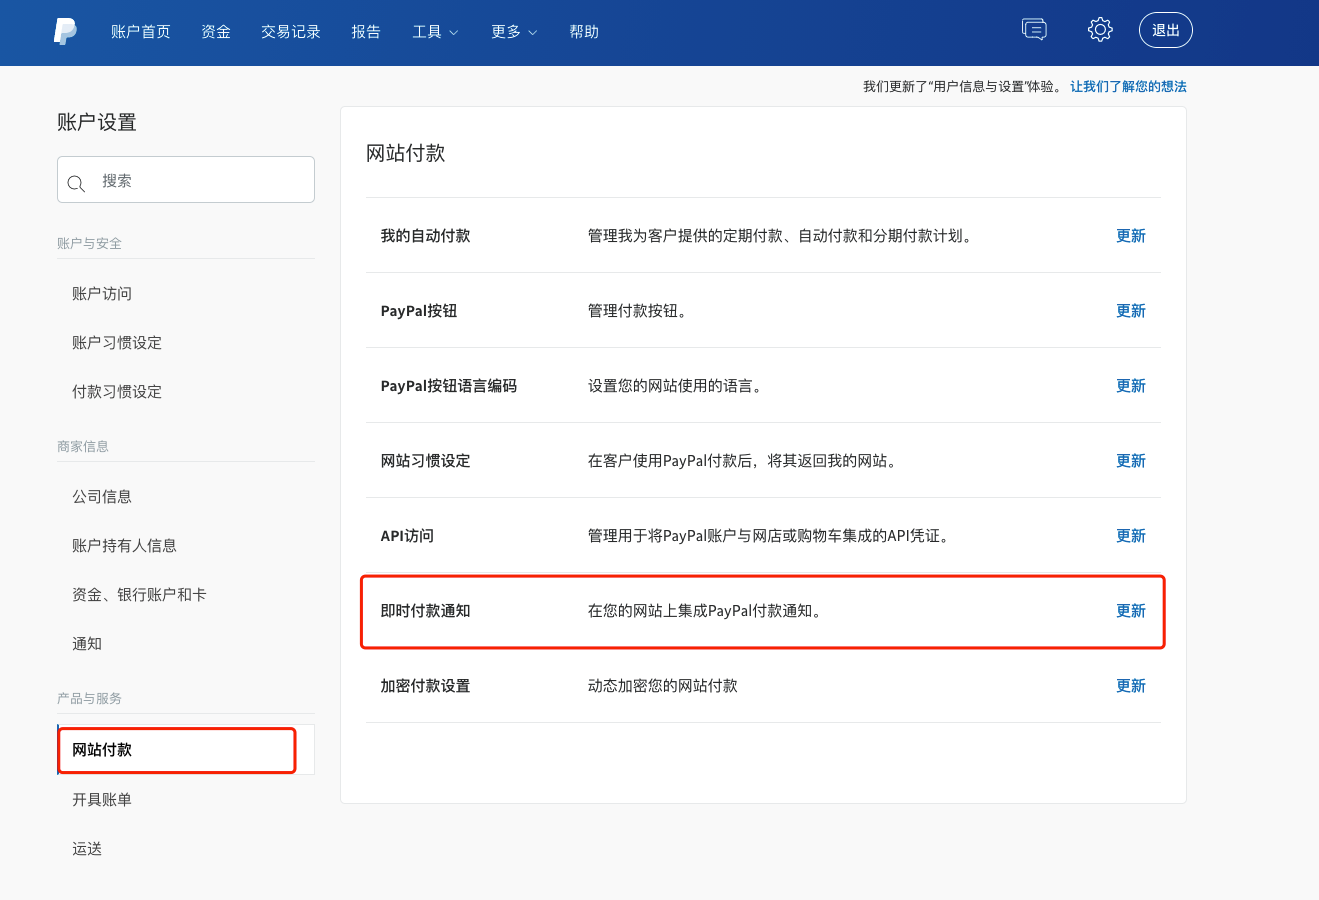1319x900 pixels.
Task: Click the 账户与安全 section label
Action: (x=89, y=244)
